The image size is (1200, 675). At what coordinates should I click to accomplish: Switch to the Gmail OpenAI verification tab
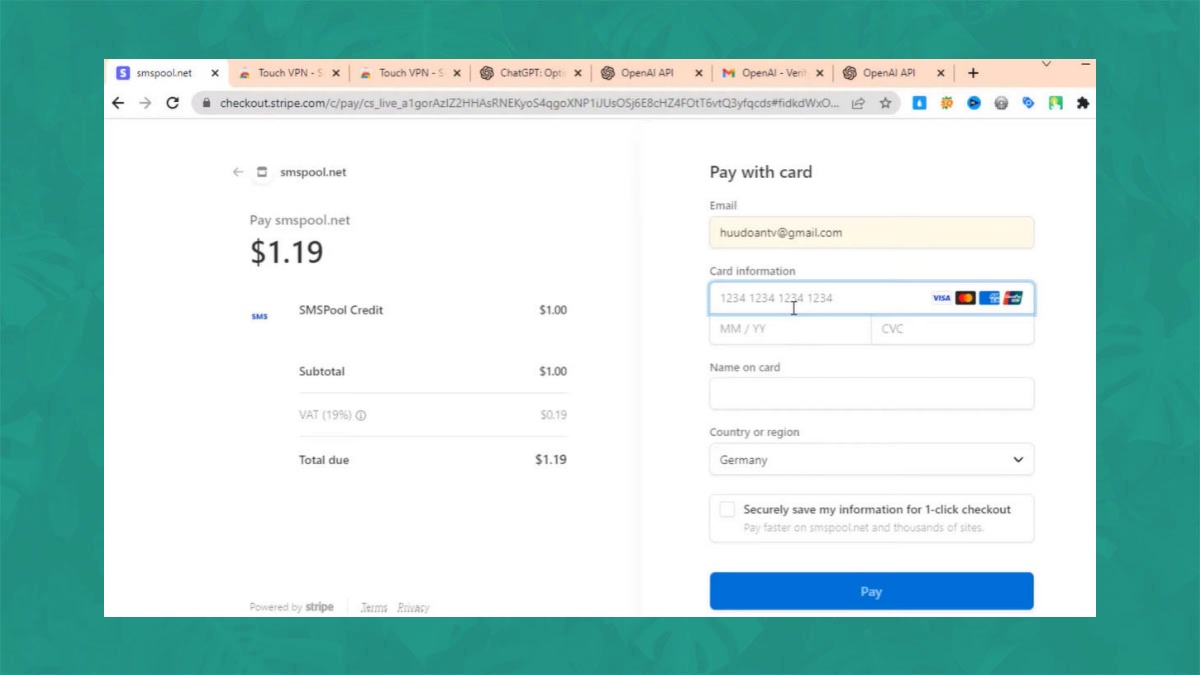(765, 73)
